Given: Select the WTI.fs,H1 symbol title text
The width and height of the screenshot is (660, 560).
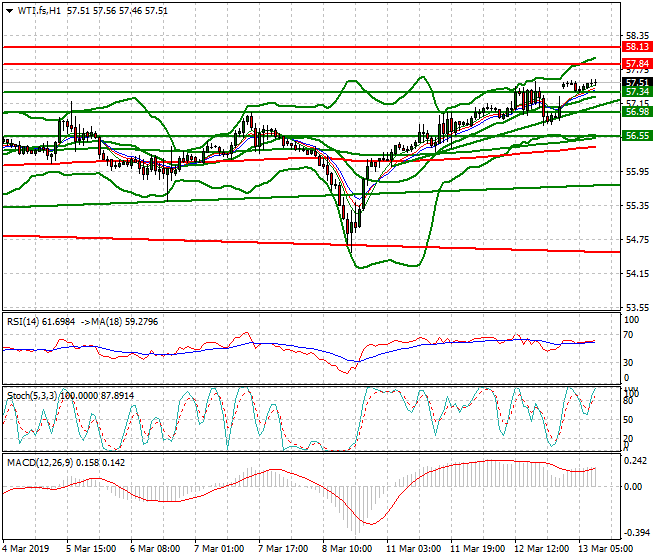Looking at the screenshot, I should click(x=39, y=11).
